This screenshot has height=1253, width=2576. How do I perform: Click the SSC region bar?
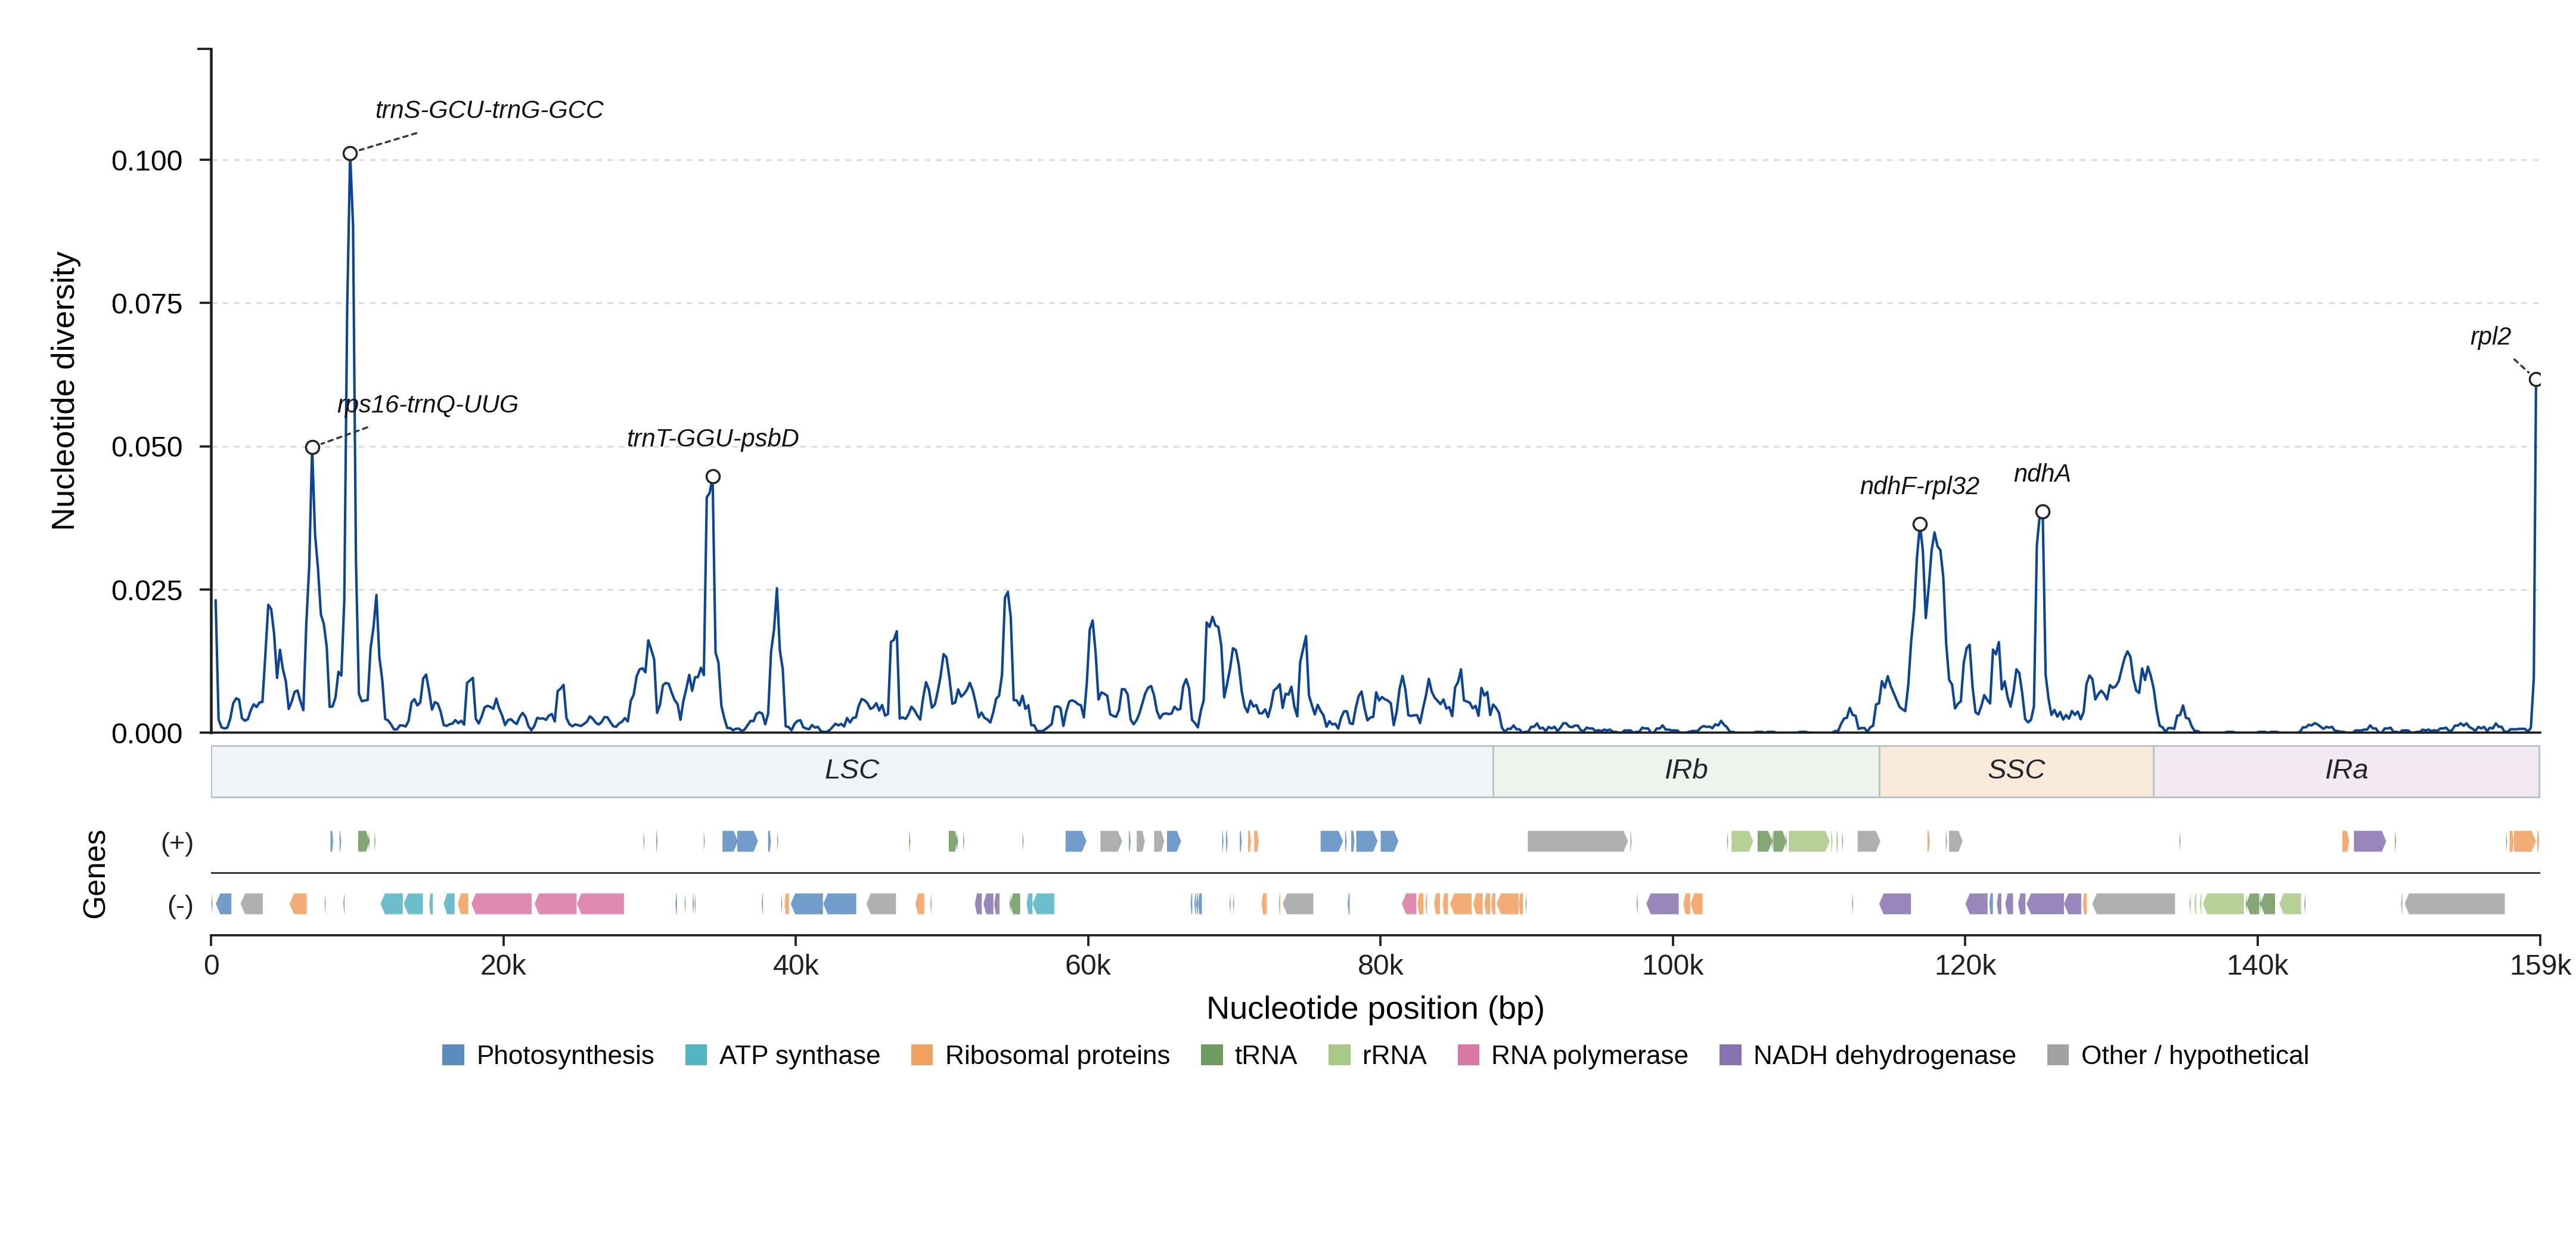2016,771
